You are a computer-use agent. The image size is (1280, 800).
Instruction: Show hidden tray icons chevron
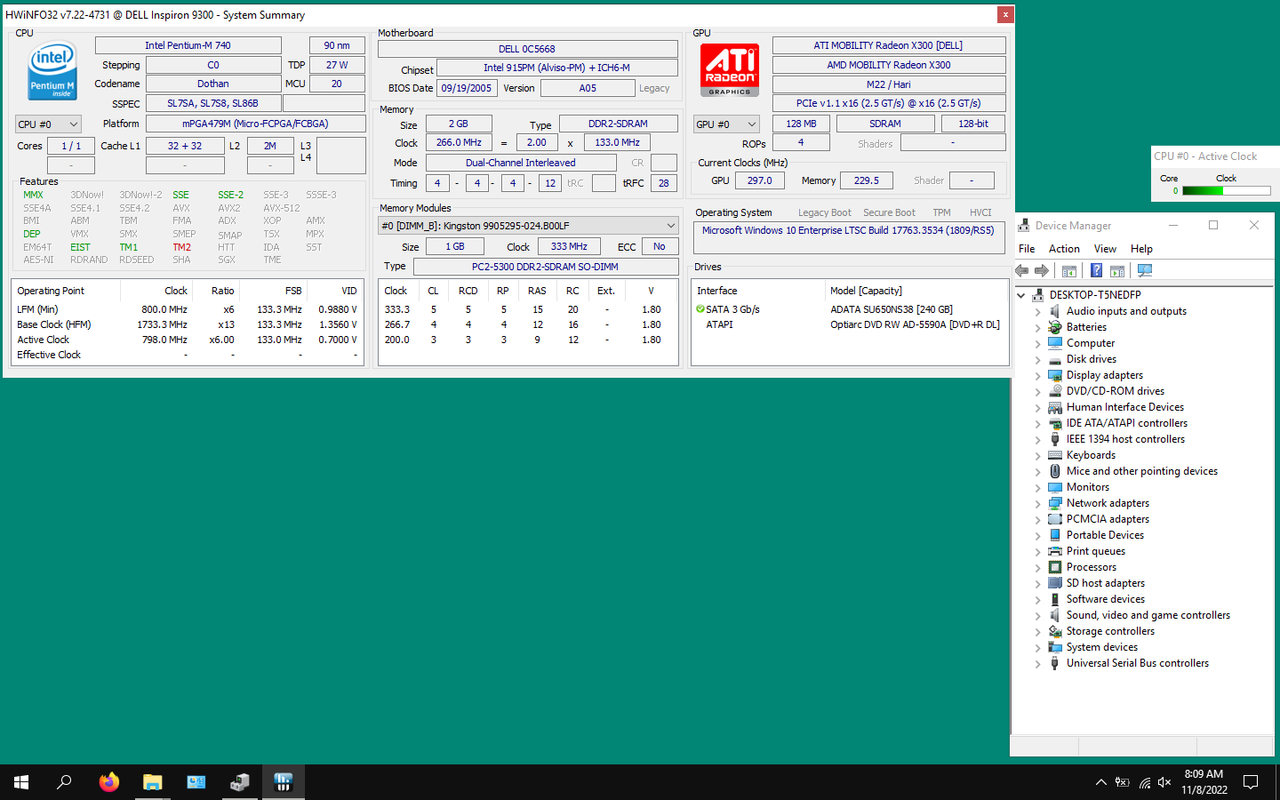(x=1101, y=782)
